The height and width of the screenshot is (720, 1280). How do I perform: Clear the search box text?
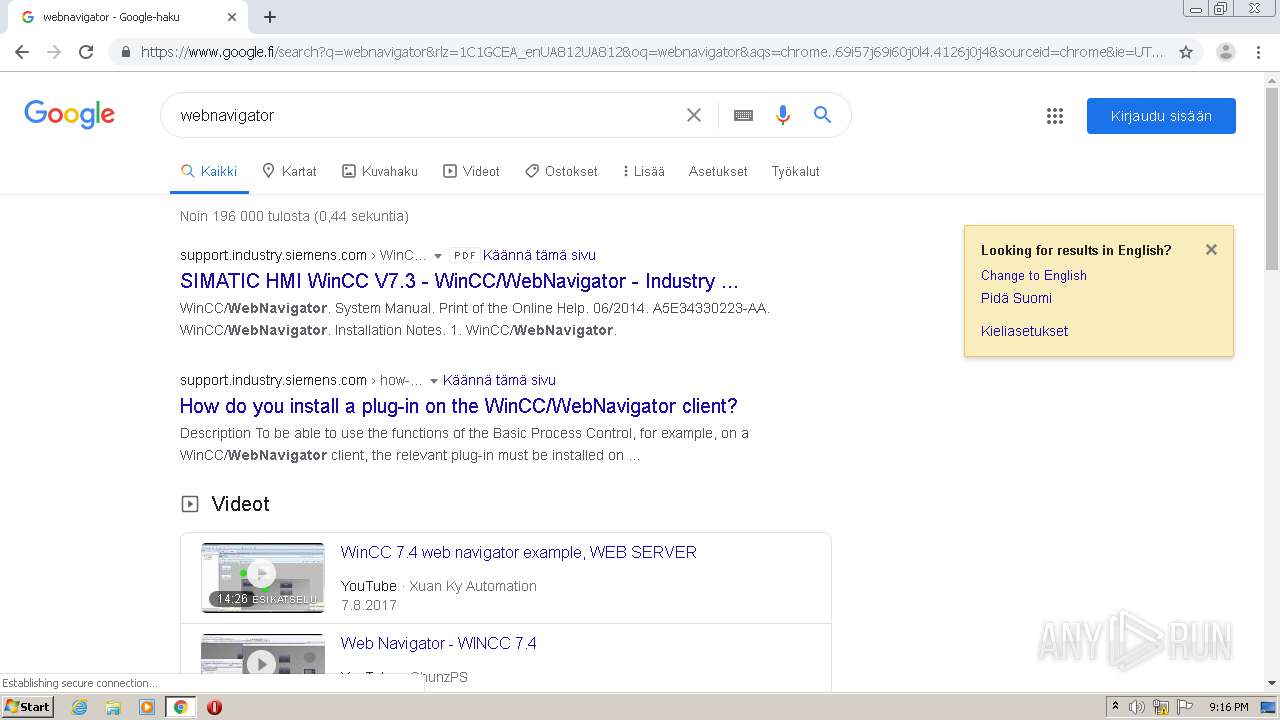(693, 115)
